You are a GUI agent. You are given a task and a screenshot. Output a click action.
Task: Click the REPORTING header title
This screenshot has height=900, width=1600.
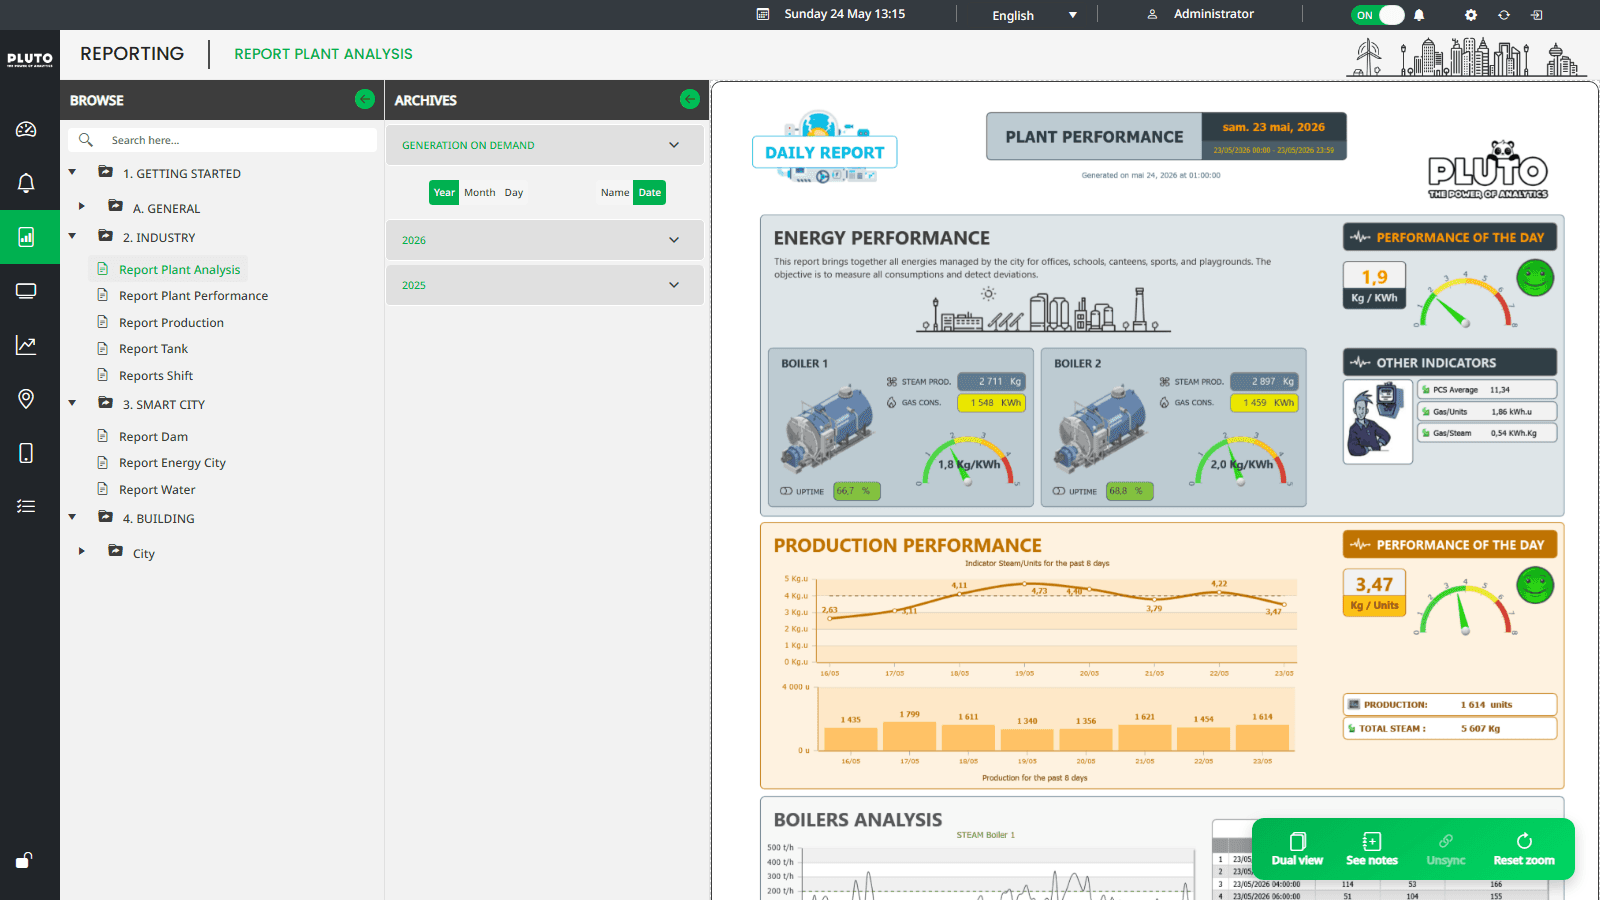(132, 54)
